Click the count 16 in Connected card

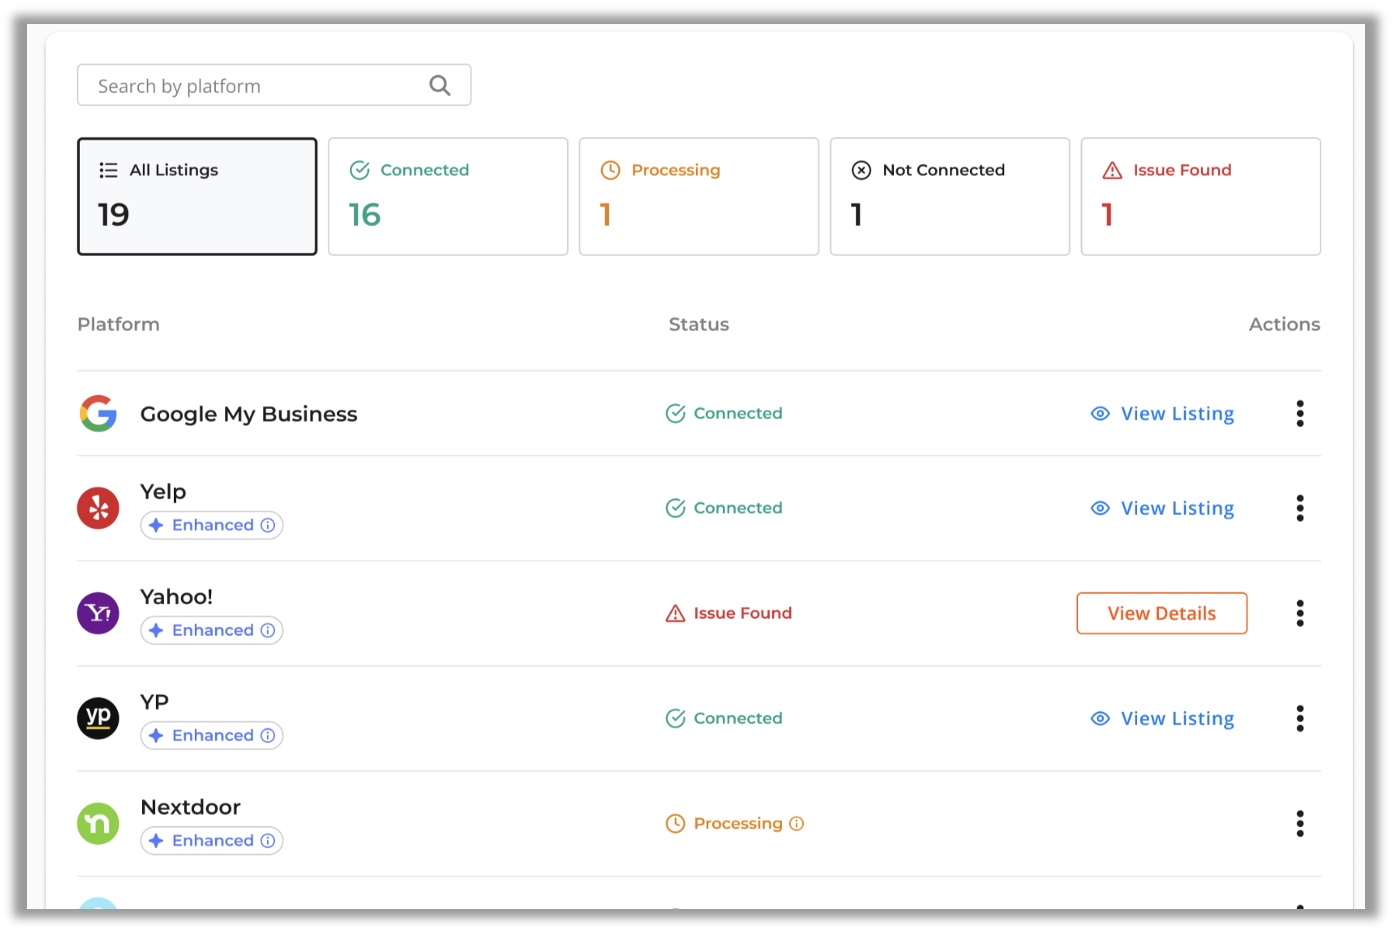[x=365, y=214]
